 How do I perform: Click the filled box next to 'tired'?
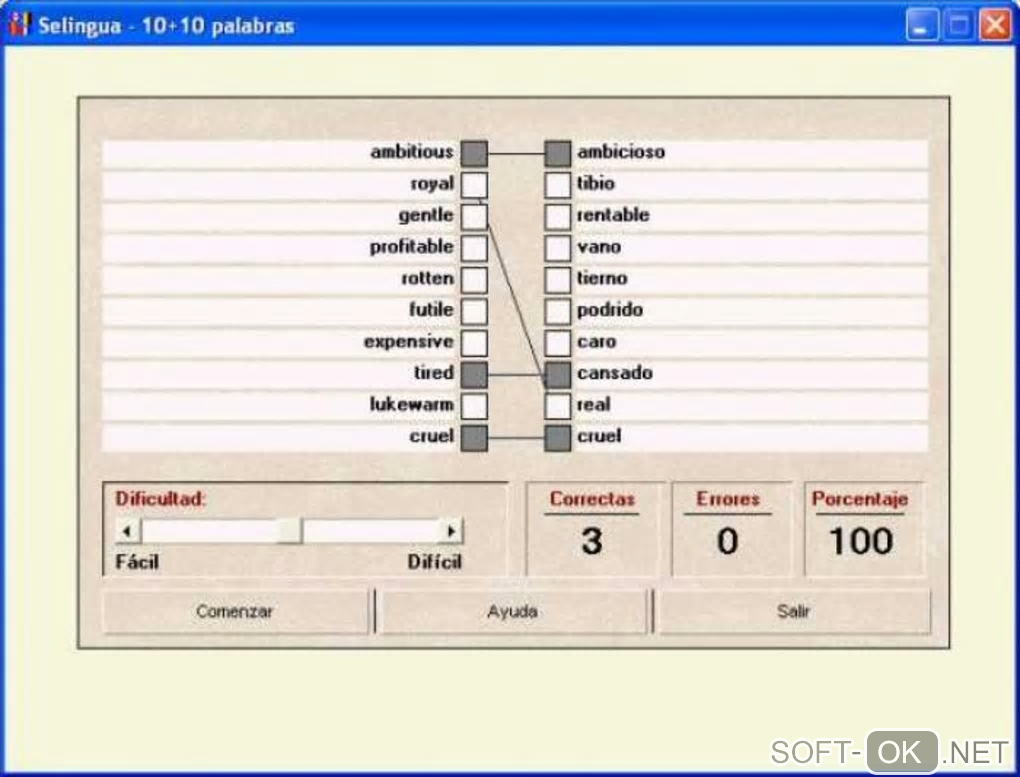(x=474, y=375)
